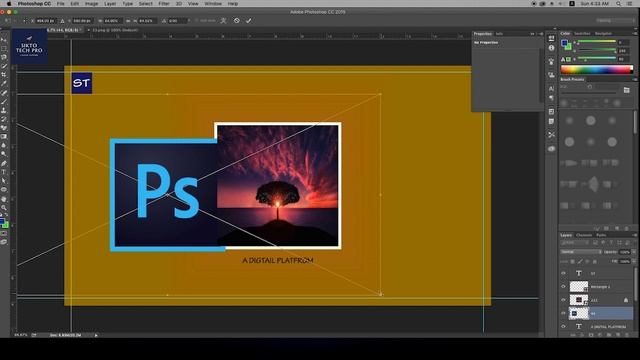The width and height of the screenshot is (640, 360).
Task: Open the Apple menu
Action: coord(9,4)
